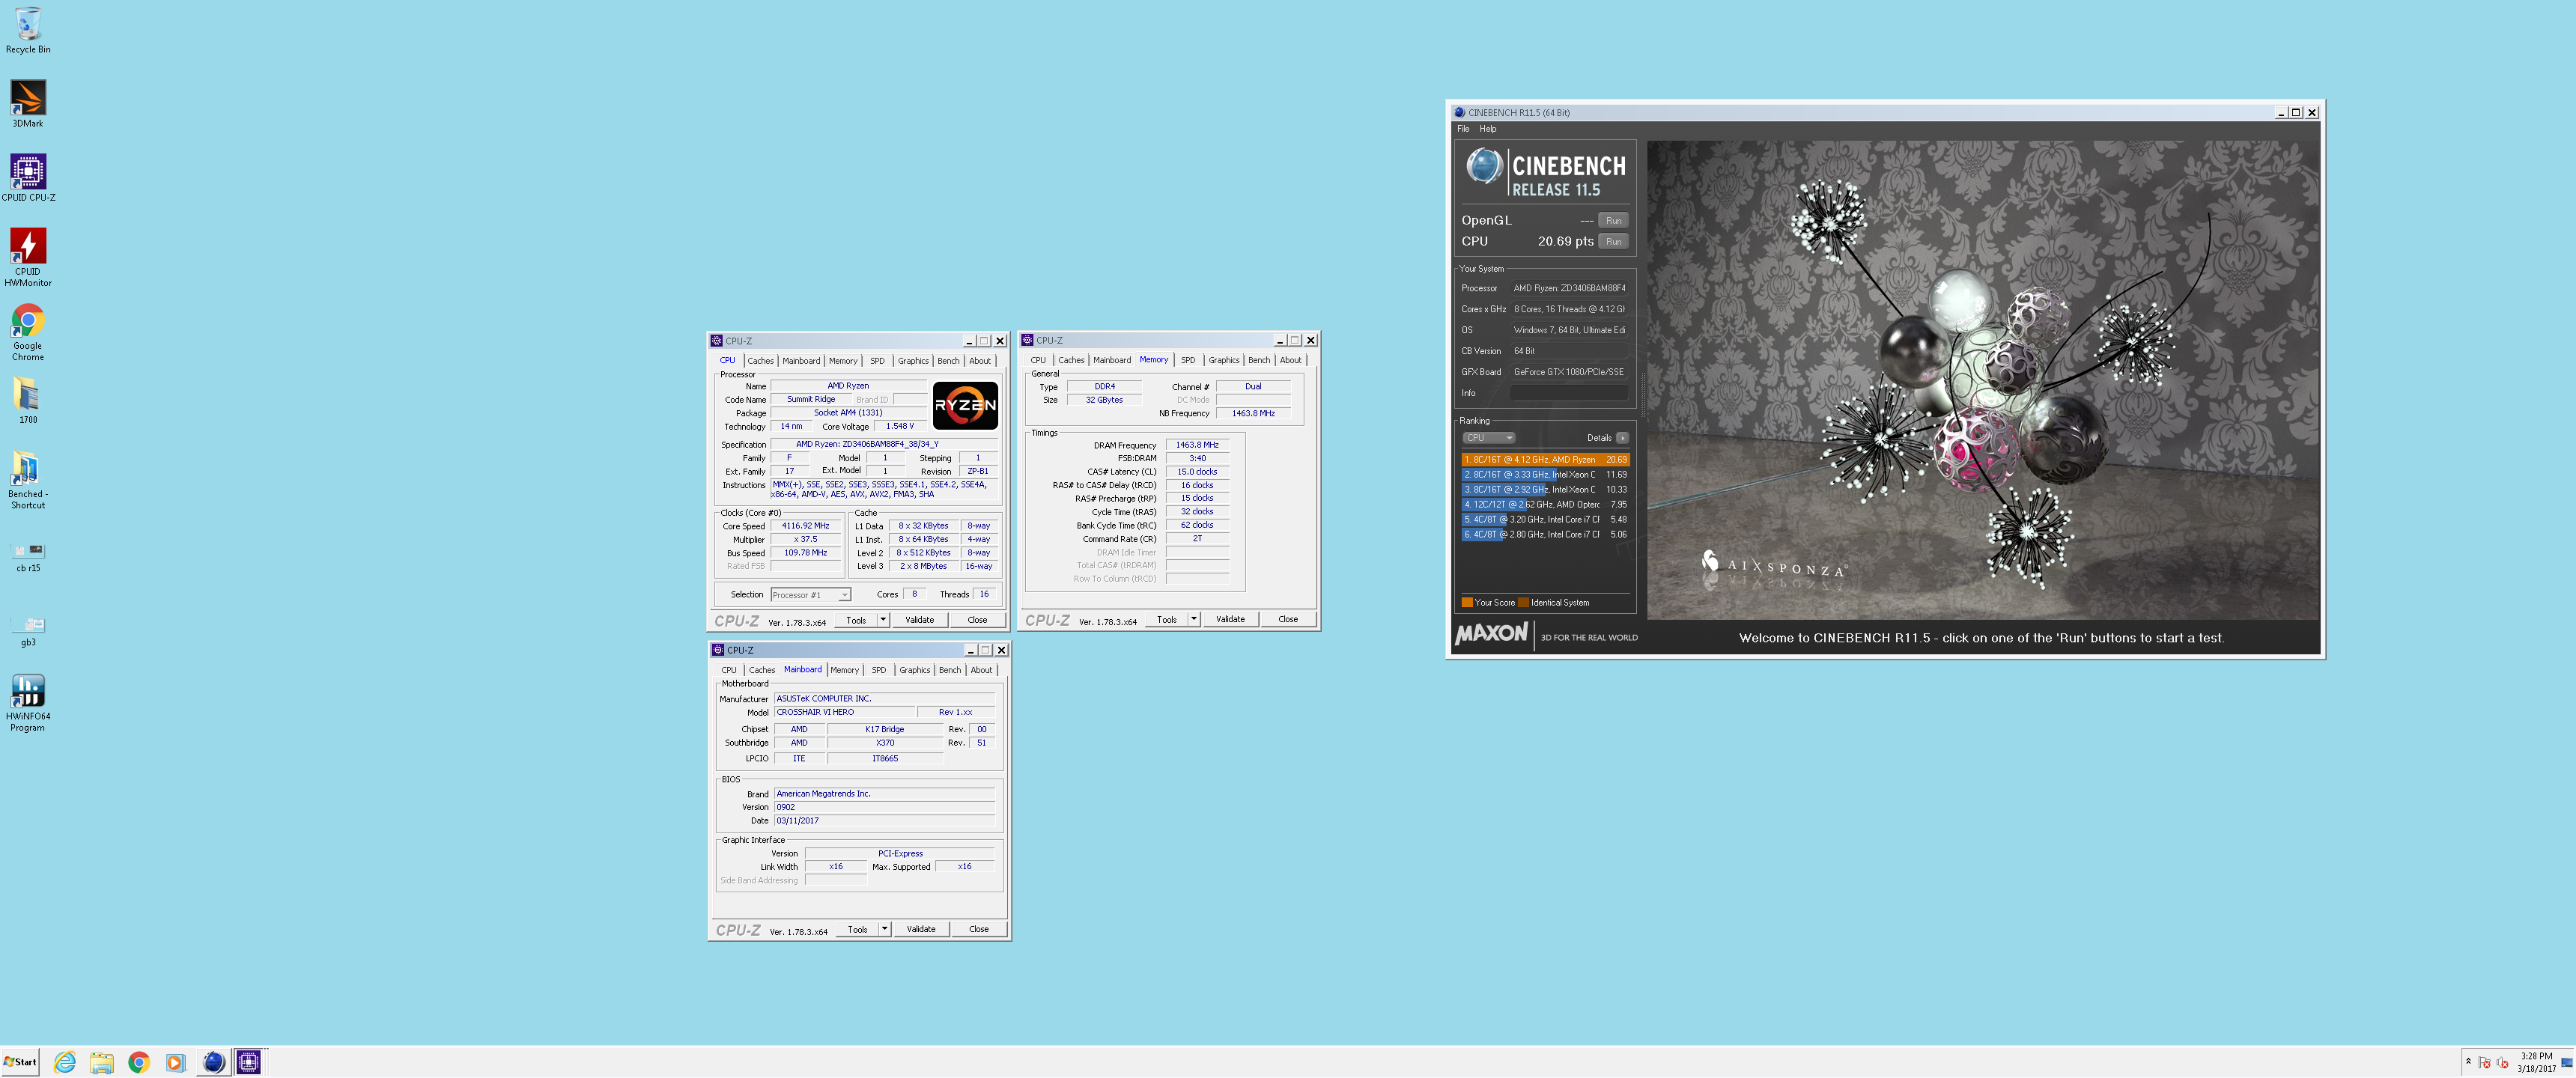Select the HWiNFO64 Program desktop icon
The width and height of the screenshot is (2576, 1078).
pyautogui.click(x=28, y=703)
